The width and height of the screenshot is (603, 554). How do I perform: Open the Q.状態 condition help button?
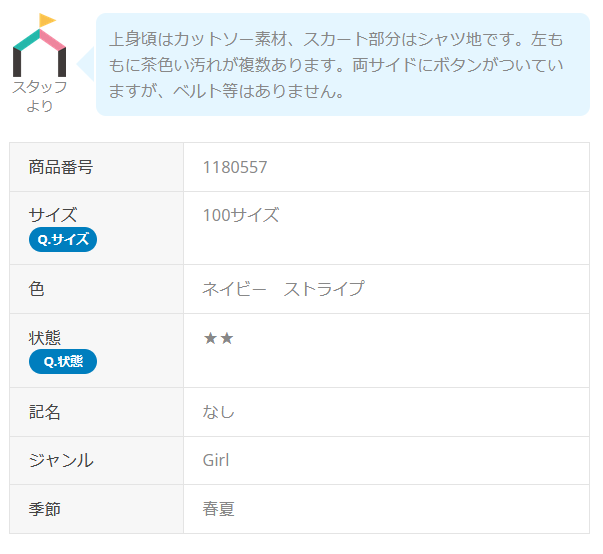63,361
